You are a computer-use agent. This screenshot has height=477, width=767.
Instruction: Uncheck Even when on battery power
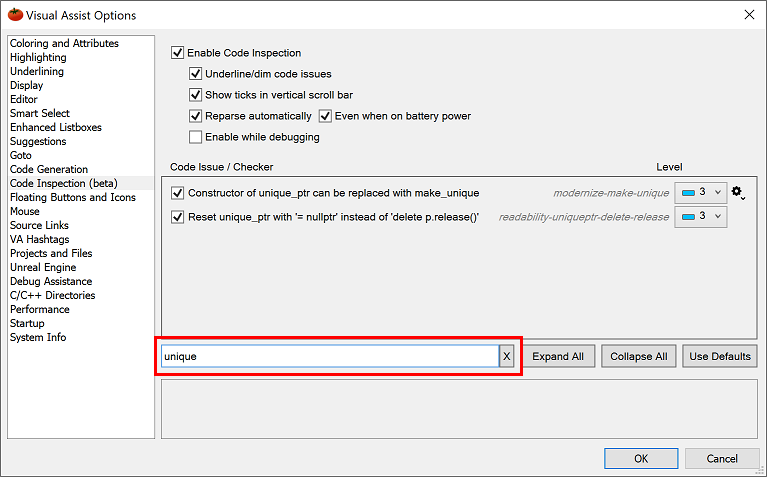(325, 116)
